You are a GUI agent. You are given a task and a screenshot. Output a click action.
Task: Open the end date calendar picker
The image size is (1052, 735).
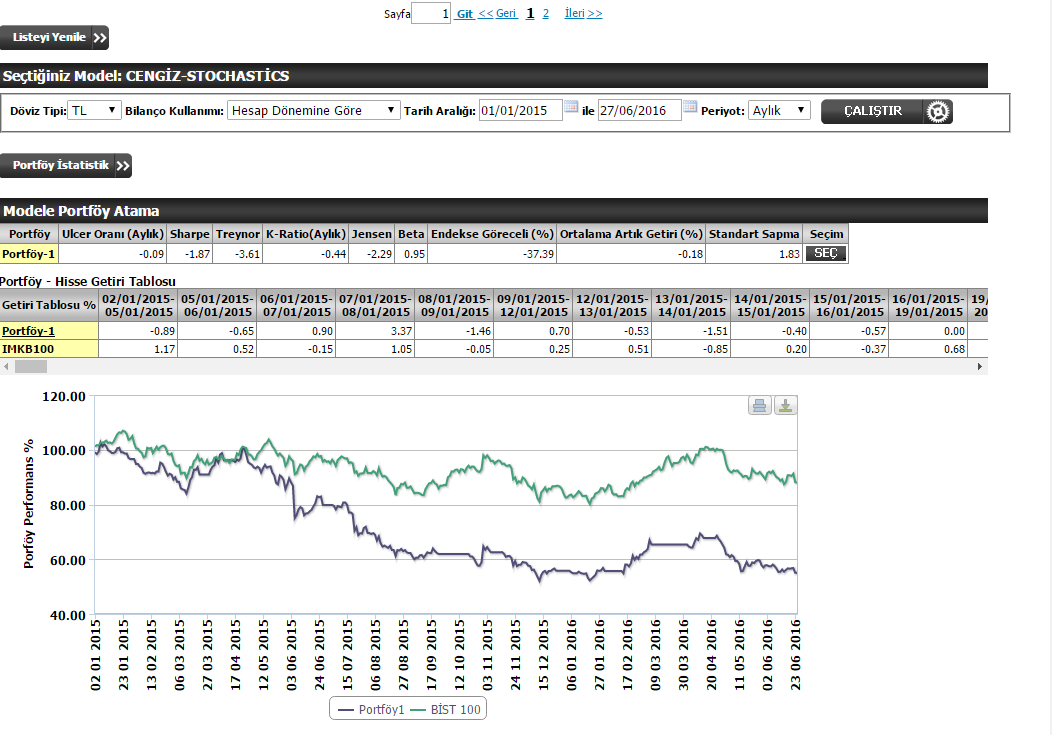pyautogui.click(x=690, y=106)
